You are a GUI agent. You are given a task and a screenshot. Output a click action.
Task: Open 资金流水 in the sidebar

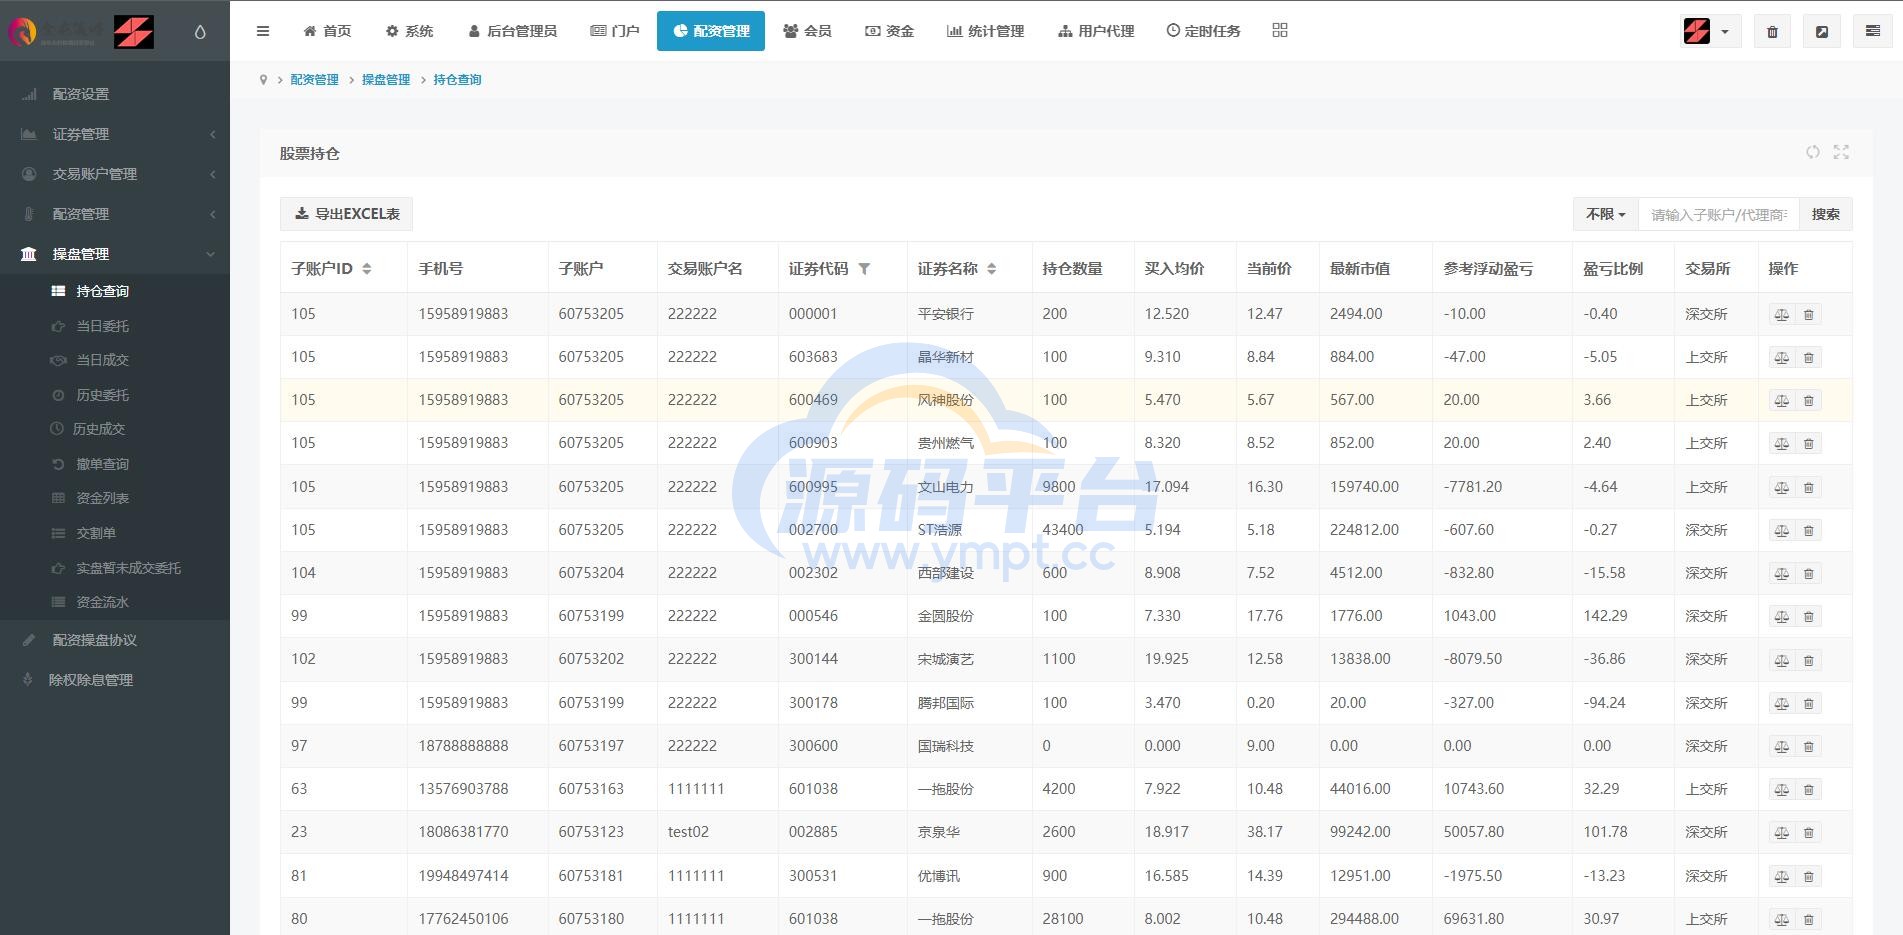[x=102, y=602]
